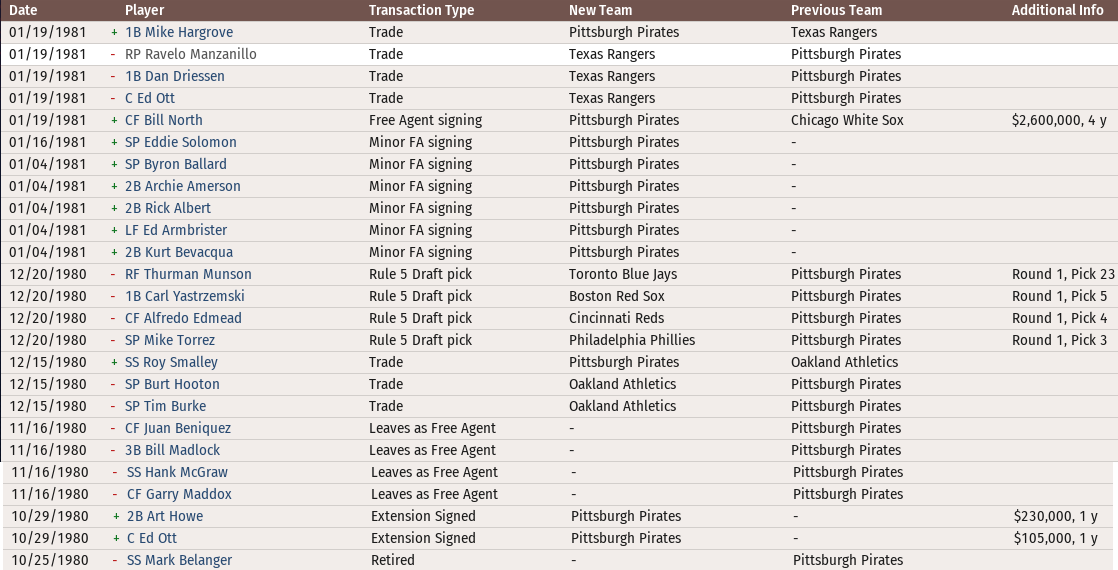Sort by Previous Team column
Screen dimensions: 1118x570
click(836, 10)
